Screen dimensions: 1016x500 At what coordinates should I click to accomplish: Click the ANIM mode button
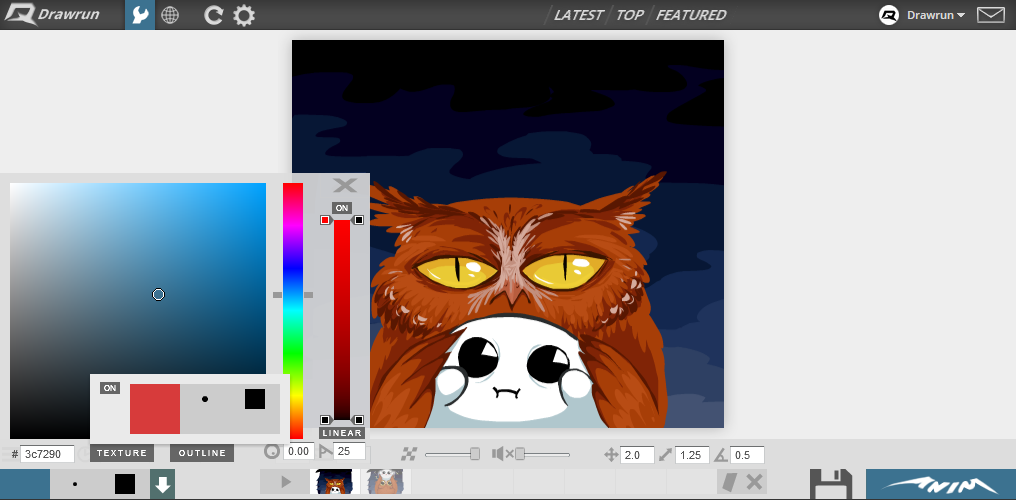click(941, 484)
